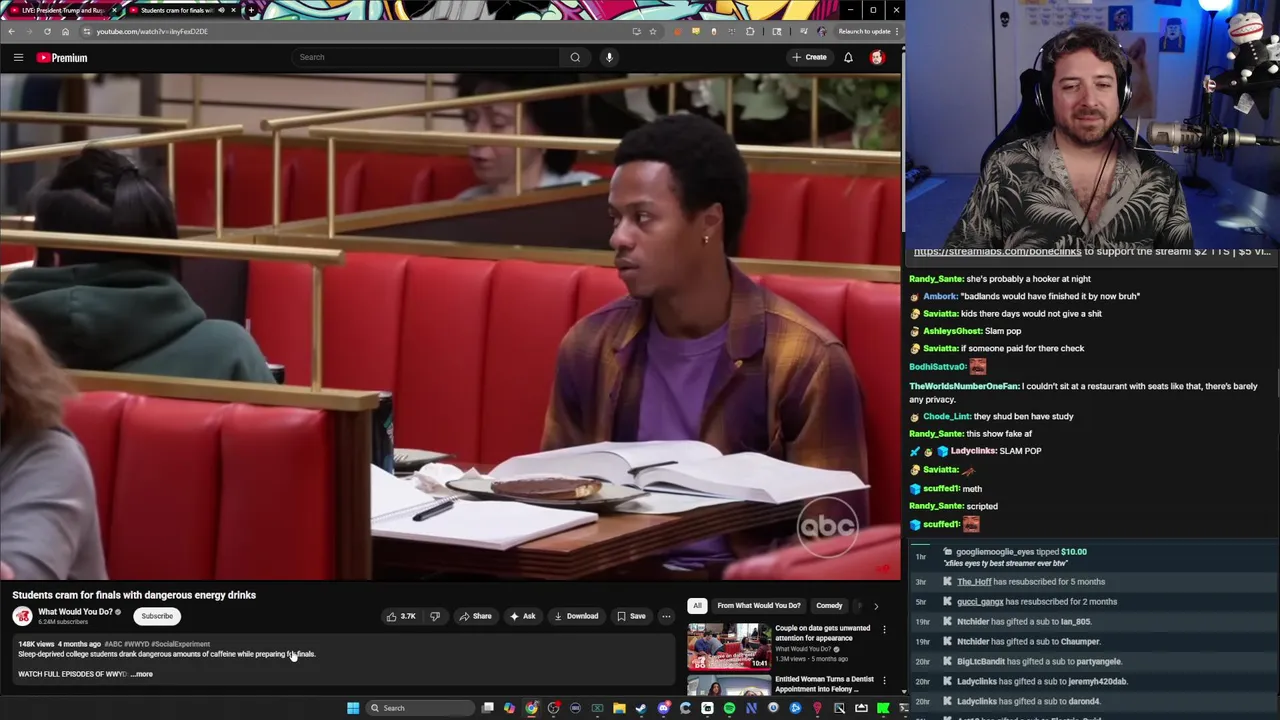
Task: Show next recommendation chips arrow
Action: [876, 606]
